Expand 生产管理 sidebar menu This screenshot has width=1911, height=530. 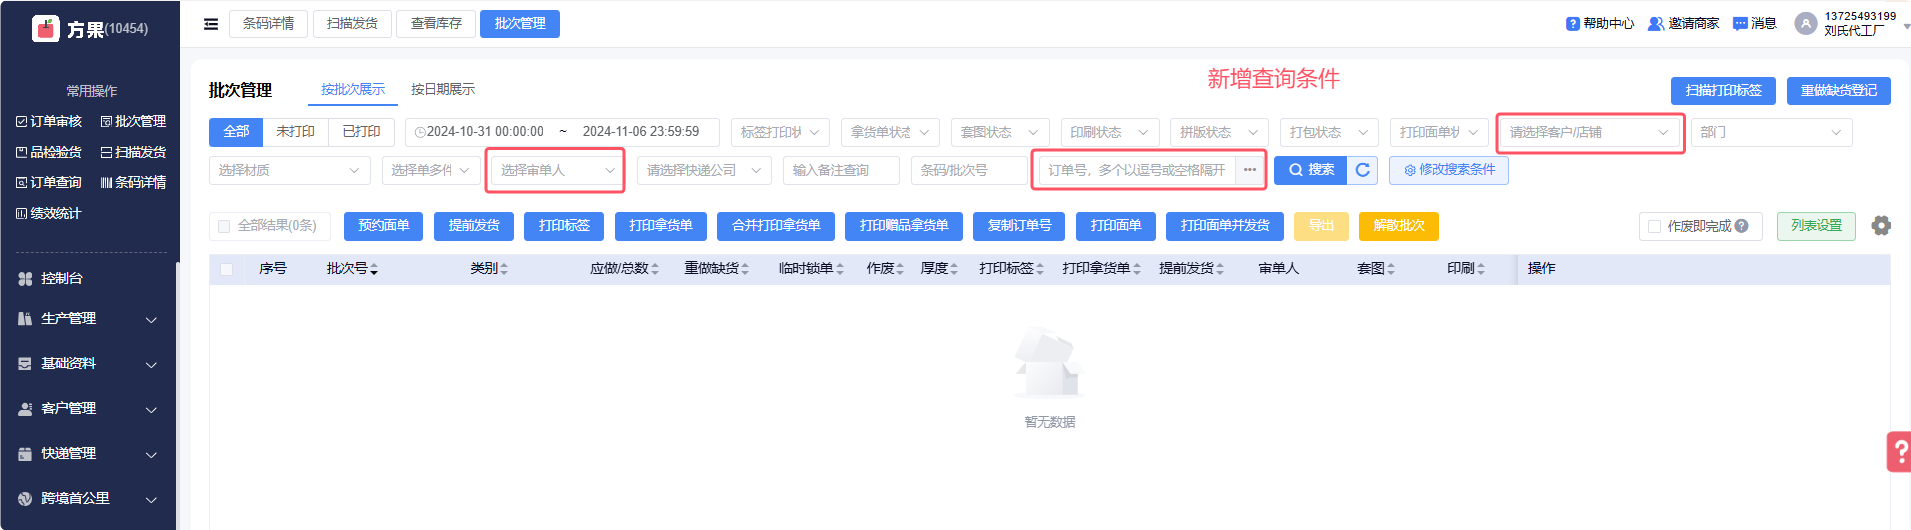(x=88, y=319)
